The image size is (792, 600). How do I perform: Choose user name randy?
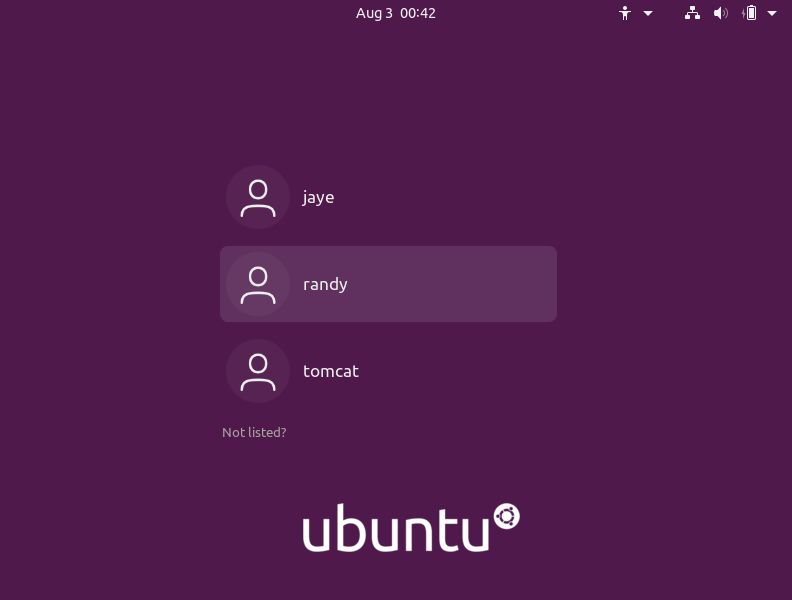coord(325,284)
